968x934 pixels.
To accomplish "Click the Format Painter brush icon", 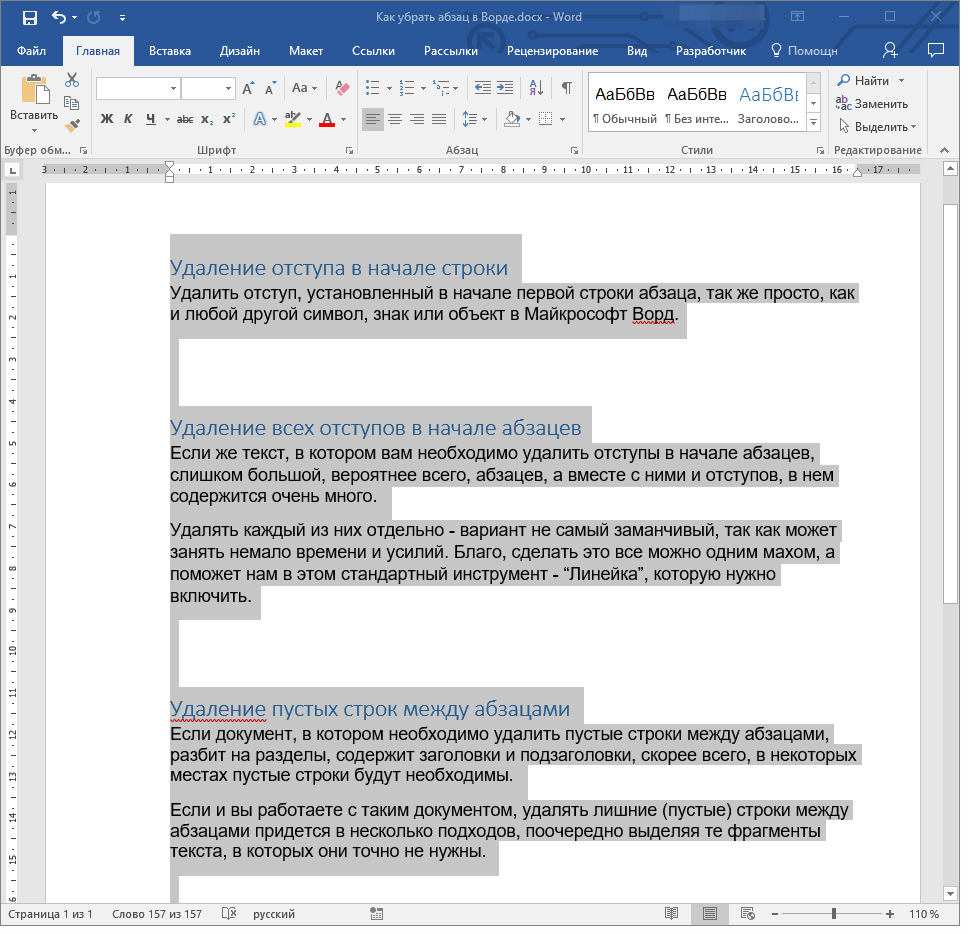I will tap(71, 126).
